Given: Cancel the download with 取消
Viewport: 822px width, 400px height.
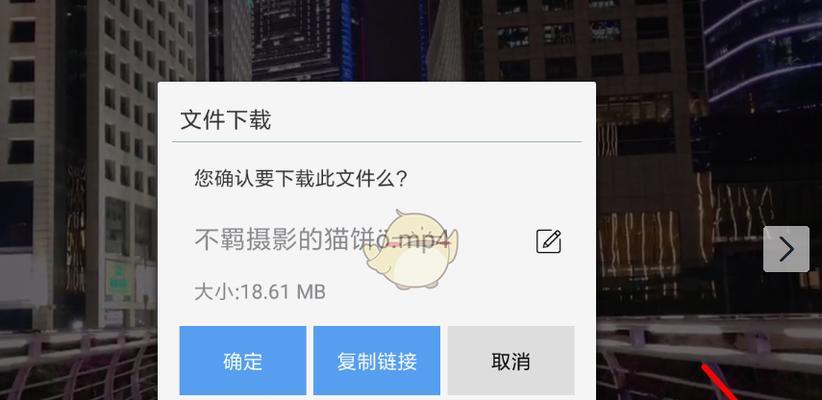Looking at the screenshot, I should tap(511, 361).
